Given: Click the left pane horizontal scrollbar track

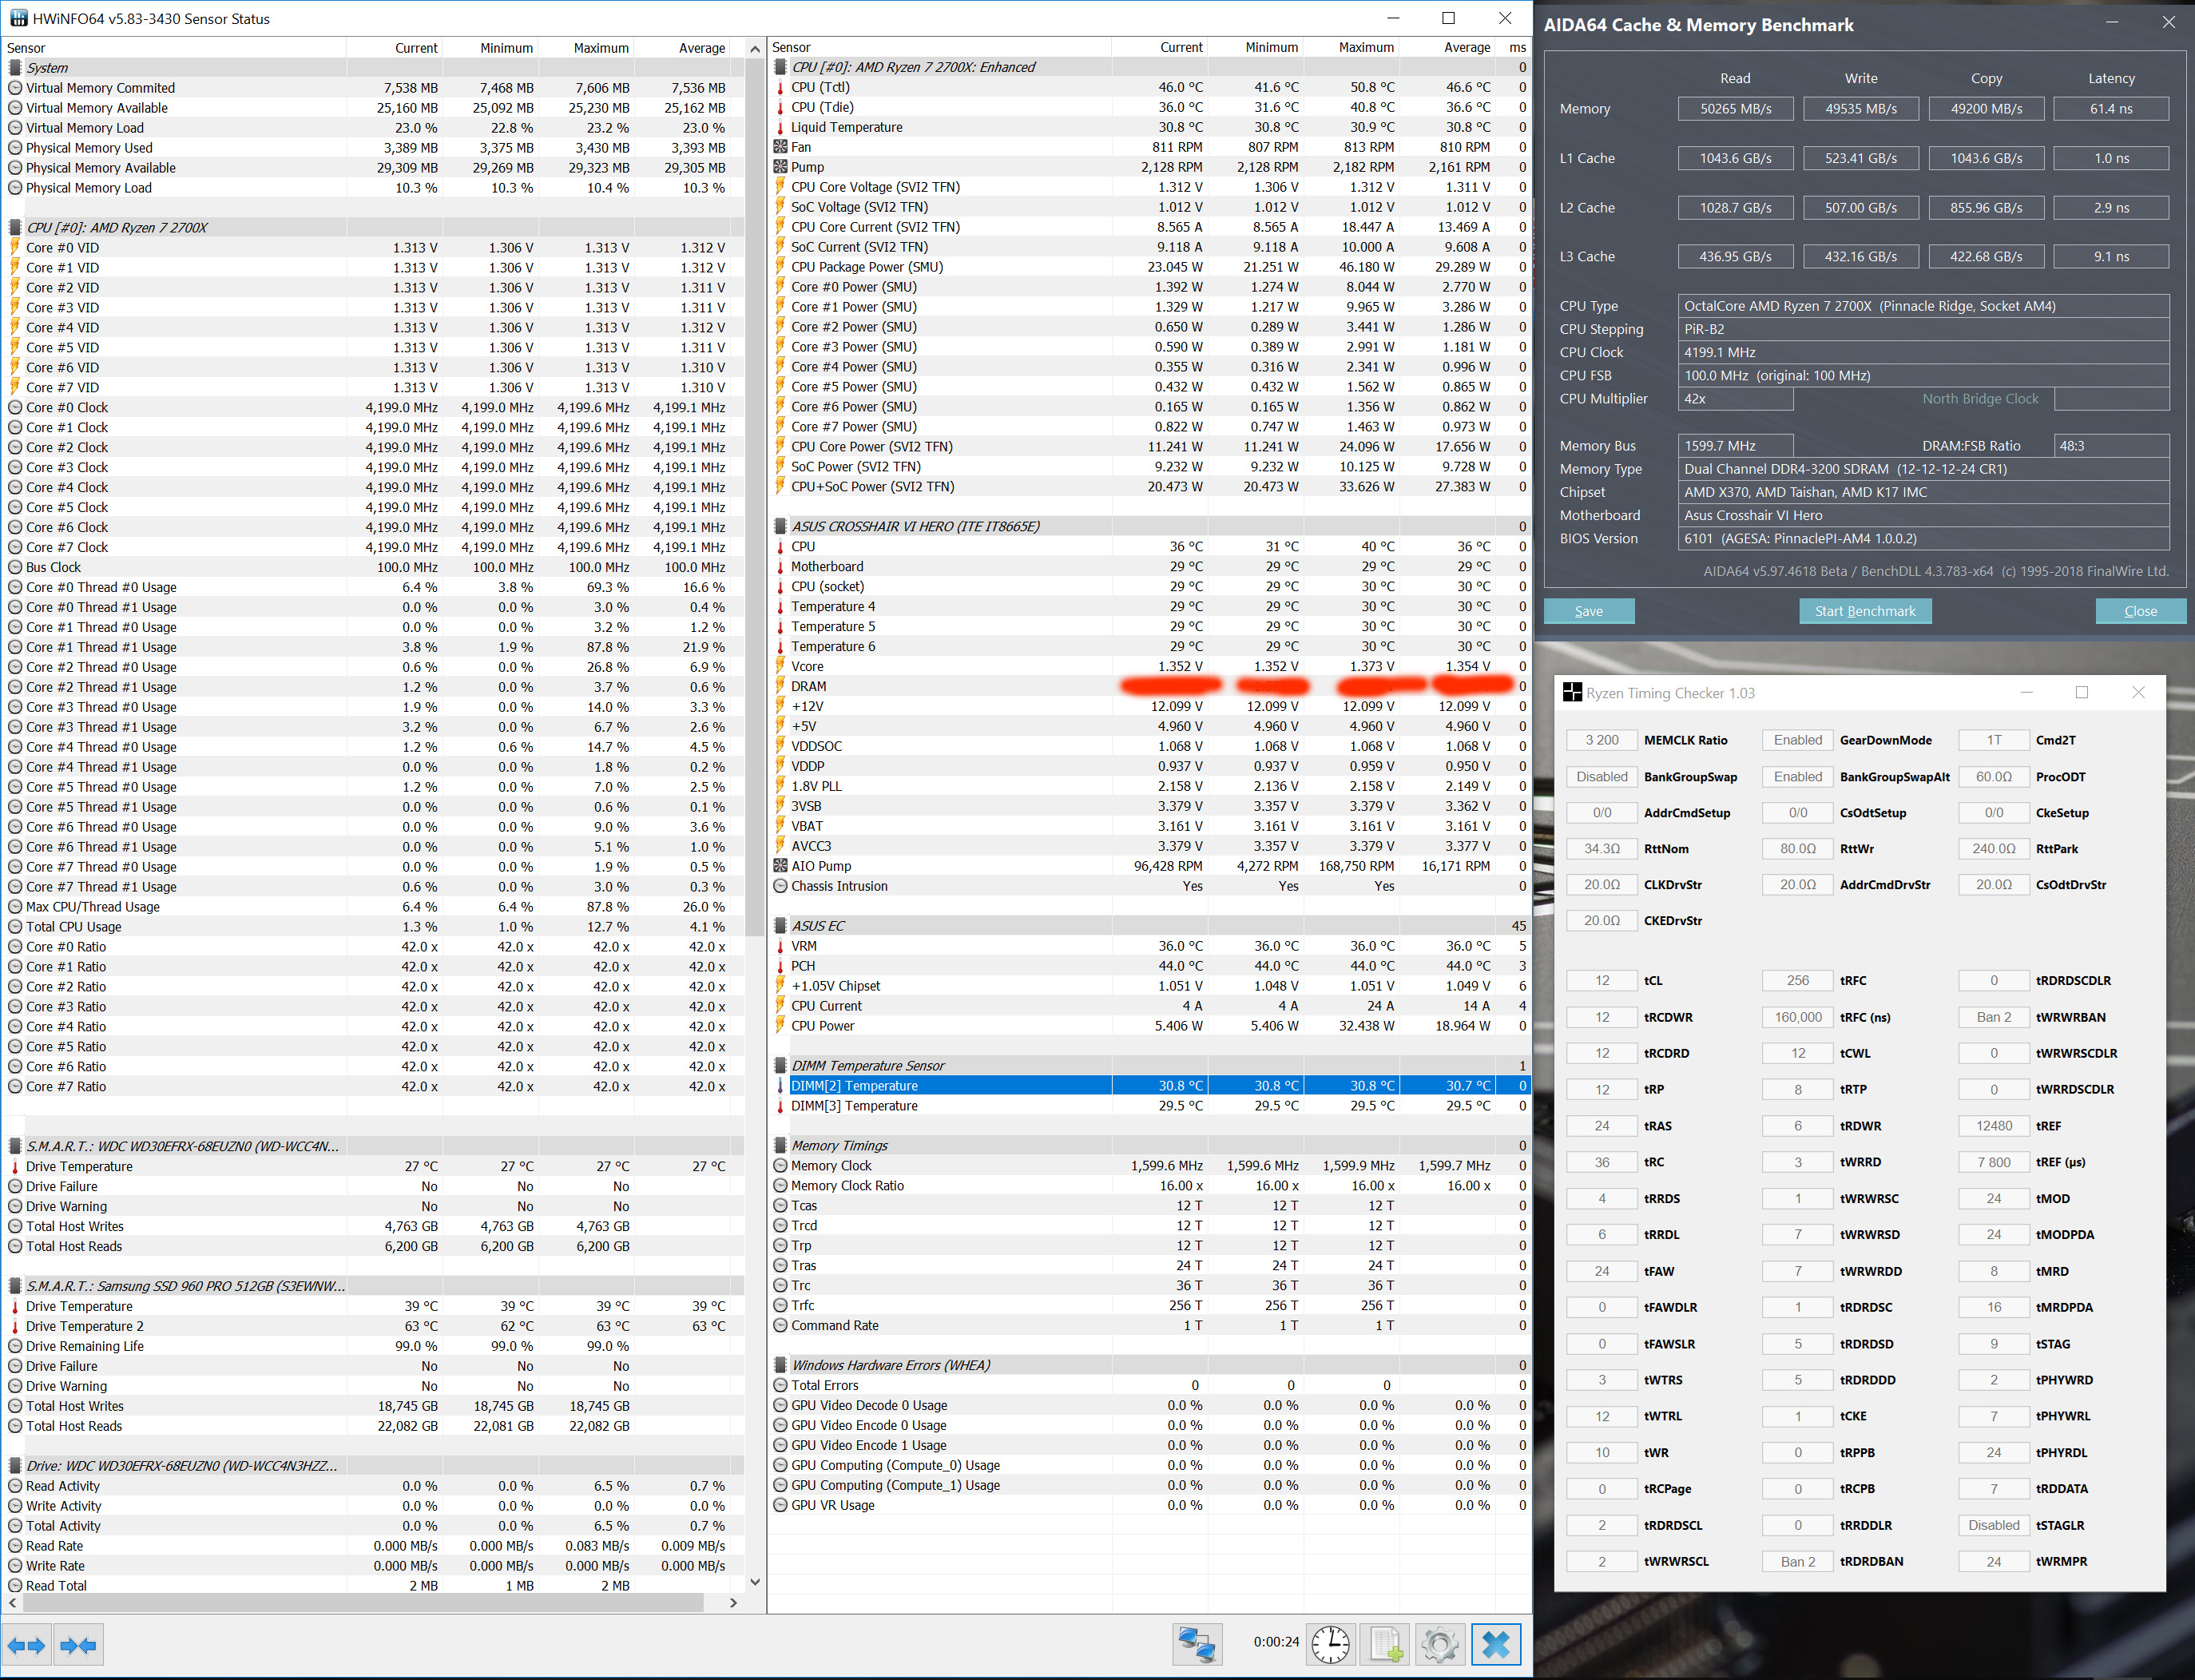Looking at the screenshot, I should click(x=714, y=1602).
